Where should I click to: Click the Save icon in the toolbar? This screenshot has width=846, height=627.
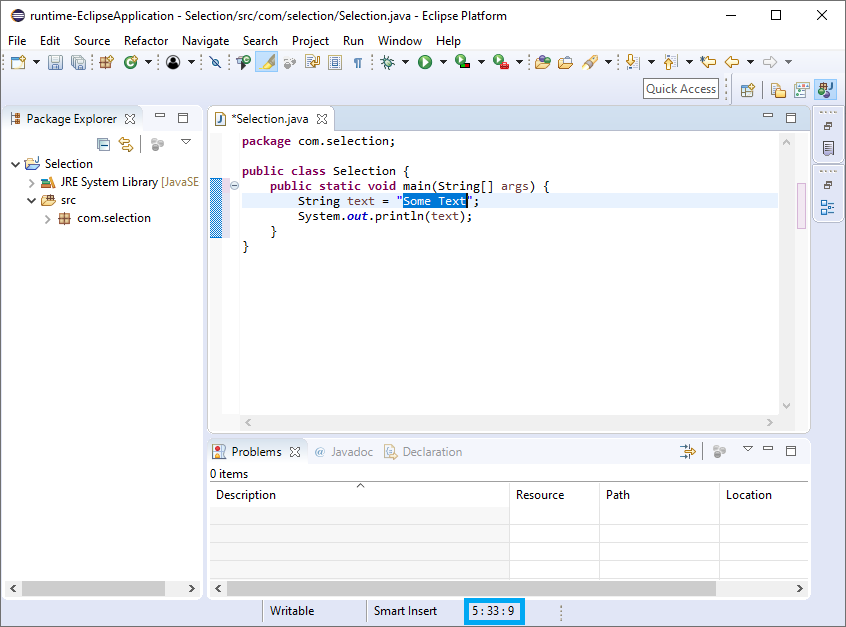[x=54, y=62]
